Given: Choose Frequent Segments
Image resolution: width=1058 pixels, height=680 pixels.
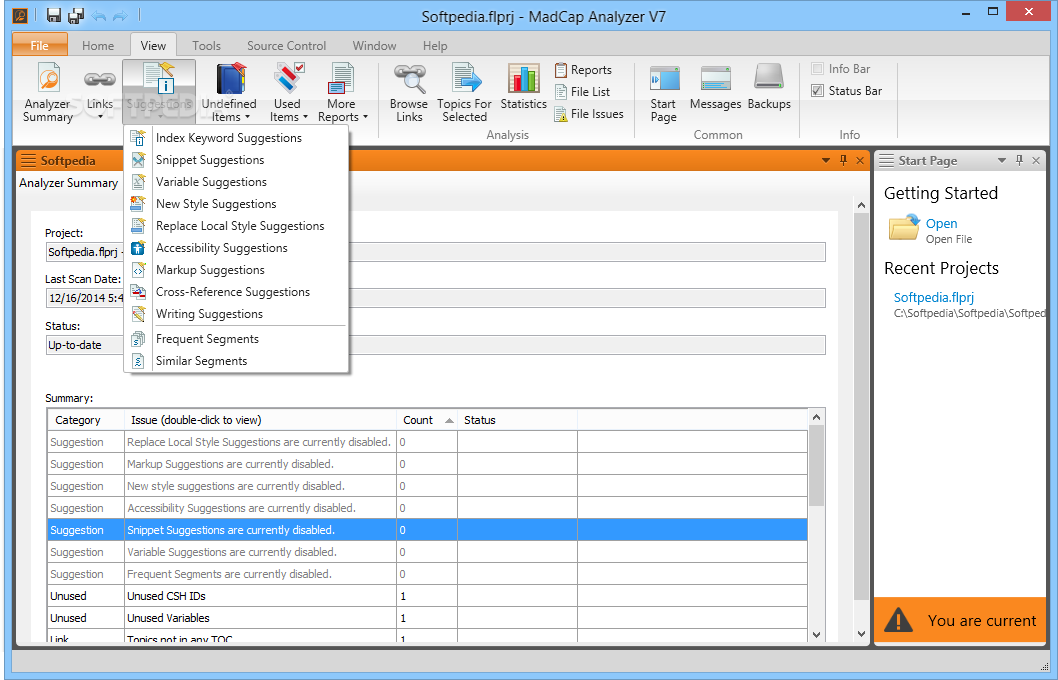Looking at the screenshot, I should pyautogui.click(x=236, y=339).
